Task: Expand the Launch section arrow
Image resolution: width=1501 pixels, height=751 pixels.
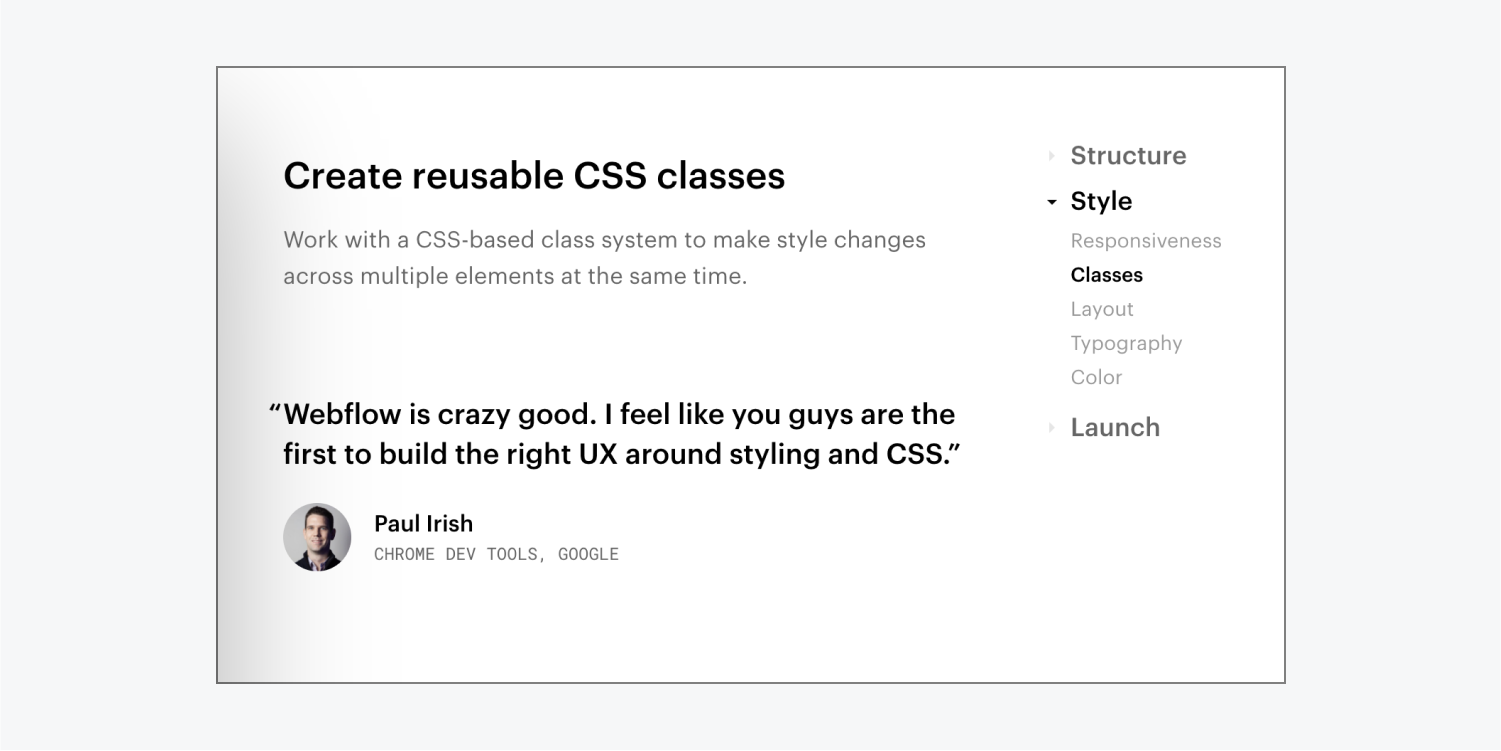Action: pyautogui.click(x=1051, y=427)
